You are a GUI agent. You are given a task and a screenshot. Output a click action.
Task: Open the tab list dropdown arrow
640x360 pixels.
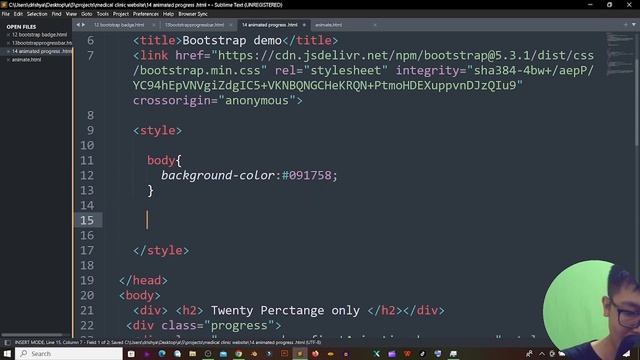634,25
